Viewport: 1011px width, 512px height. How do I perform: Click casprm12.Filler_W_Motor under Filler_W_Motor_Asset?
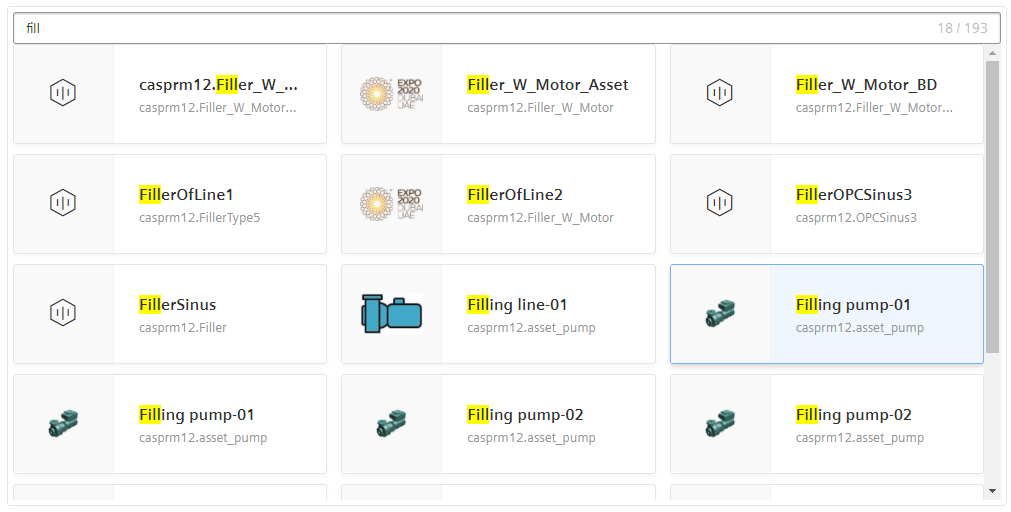tap(540, 108)
